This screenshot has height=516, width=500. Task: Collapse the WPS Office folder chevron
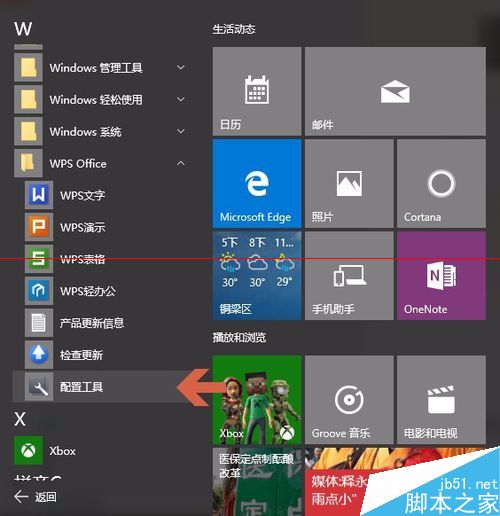coord(181,163)
